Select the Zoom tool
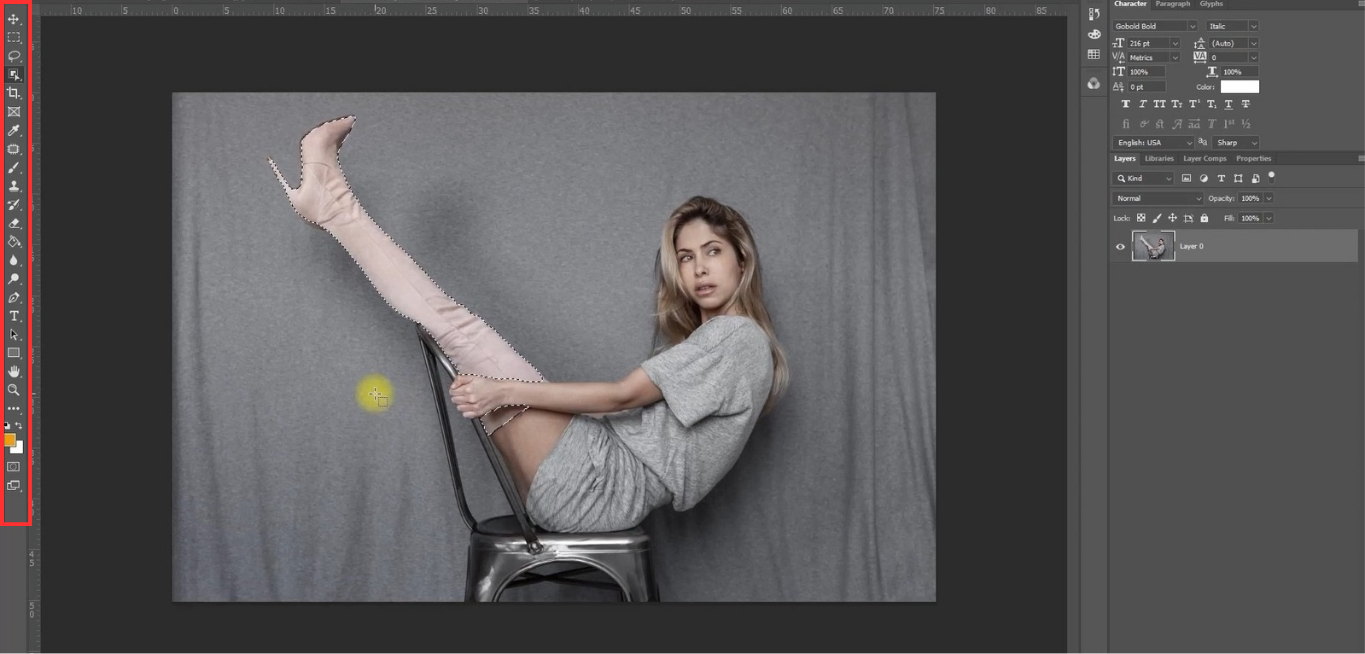Image resolution: width=1365 pixels, height=654 pixels. coord(14,390)
